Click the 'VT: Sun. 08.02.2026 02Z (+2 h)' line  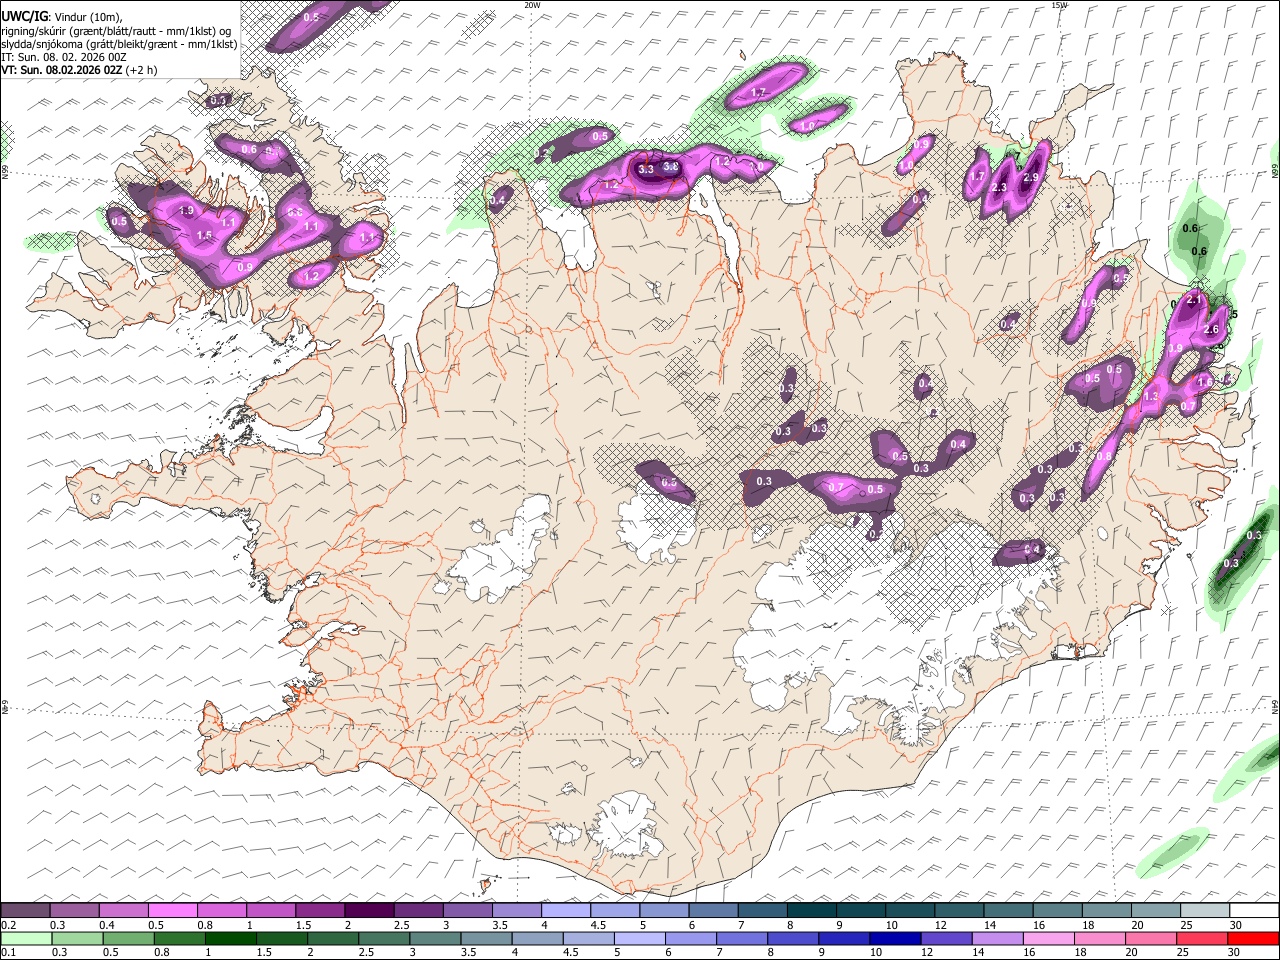79,70
